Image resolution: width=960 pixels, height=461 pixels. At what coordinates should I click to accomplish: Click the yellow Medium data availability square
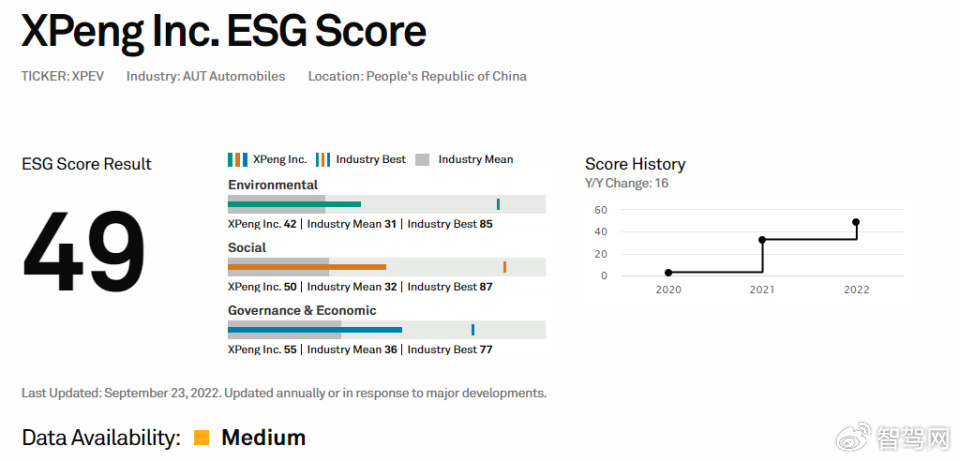(201, 438)
